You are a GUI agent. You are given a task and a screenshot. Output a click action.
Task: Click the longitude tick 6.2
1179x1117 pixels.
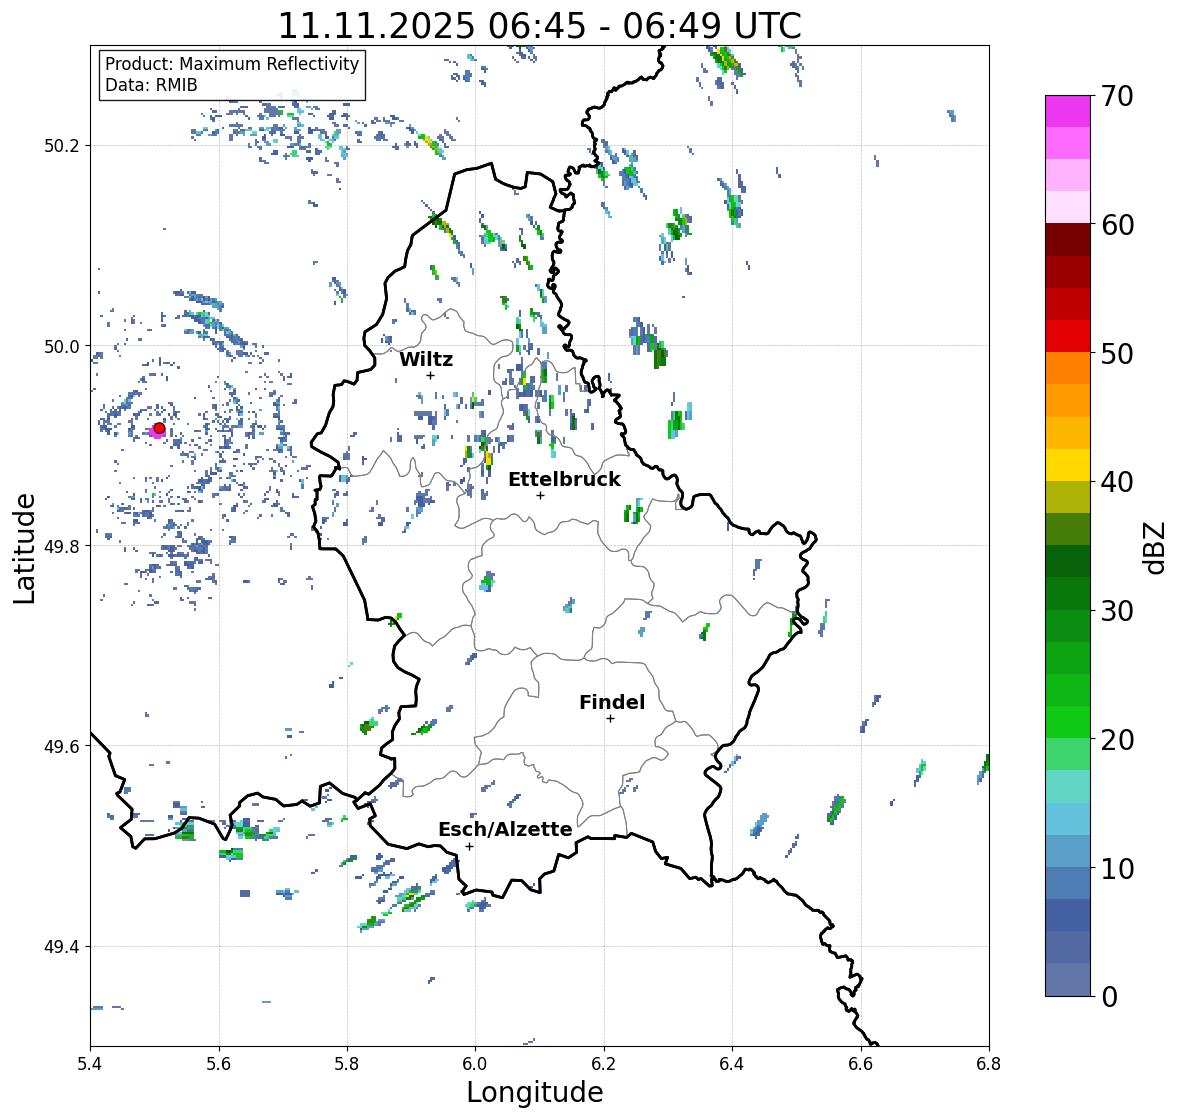coord(604,1064)
